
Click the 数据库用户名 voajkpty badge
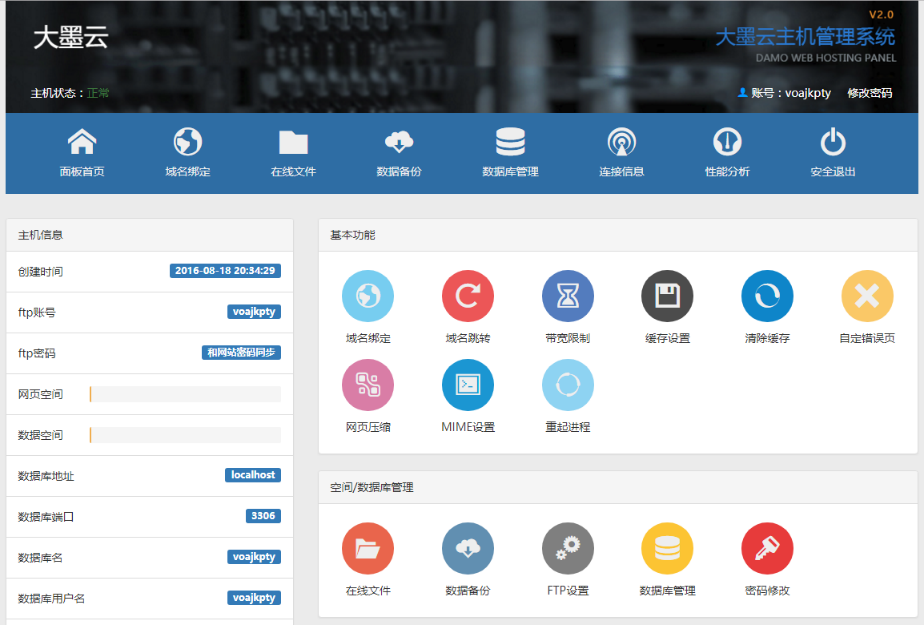(254, 597)
